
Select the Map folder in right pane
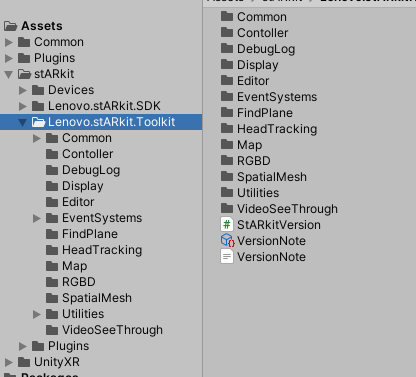[x=241, y=145]
